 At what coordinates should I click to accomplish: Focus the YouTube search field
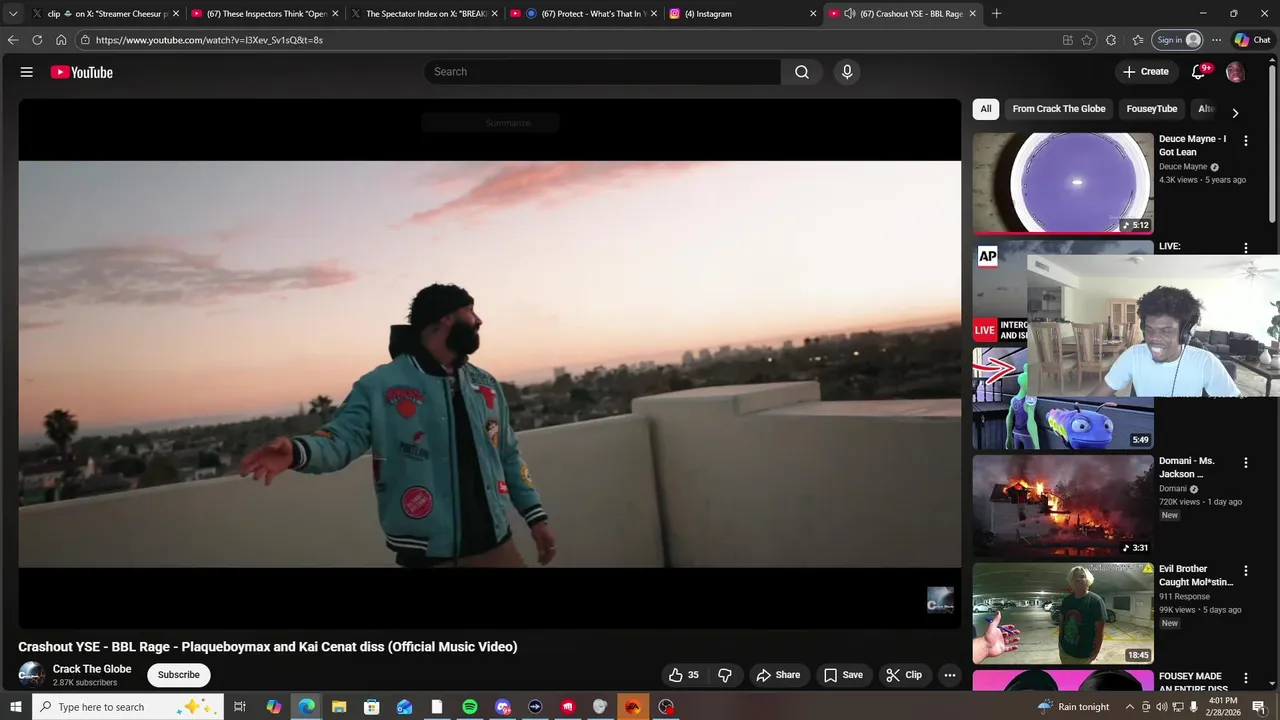click(x=603, y=72)
